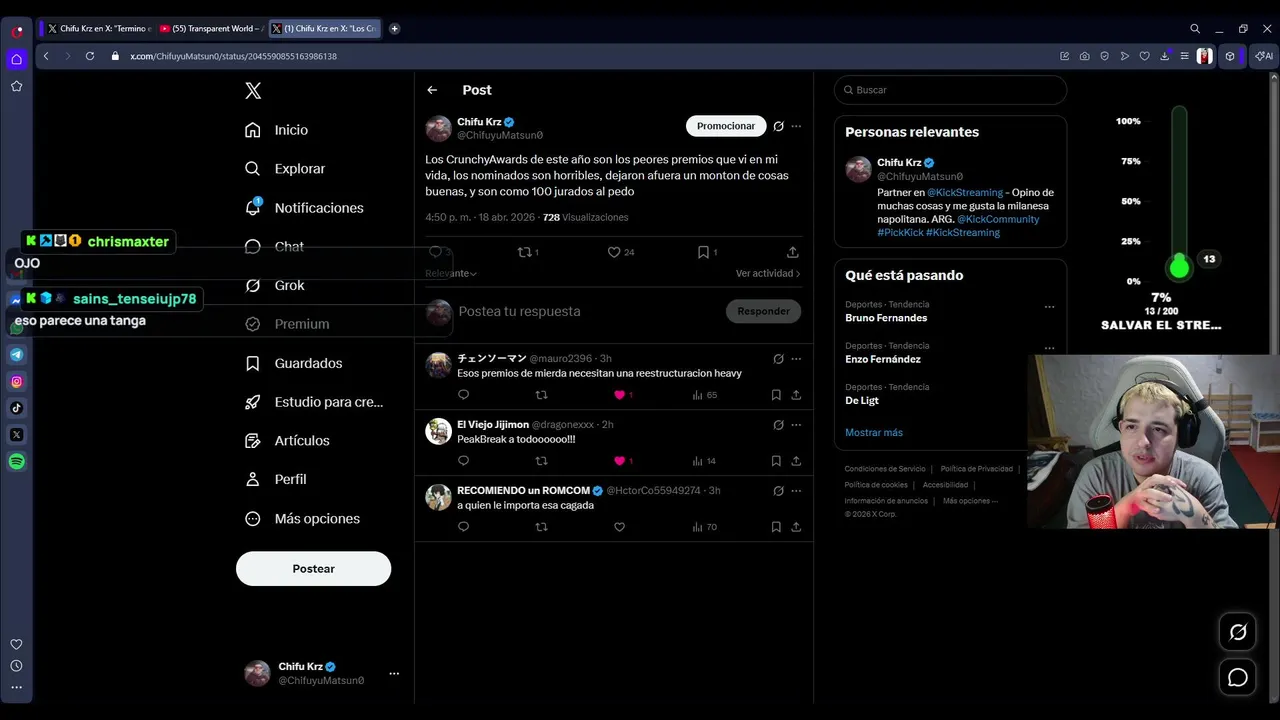The height and width of the screenshot is (720, 1280).
Task: Share the main post via share icon
Action: pos(792,252)
